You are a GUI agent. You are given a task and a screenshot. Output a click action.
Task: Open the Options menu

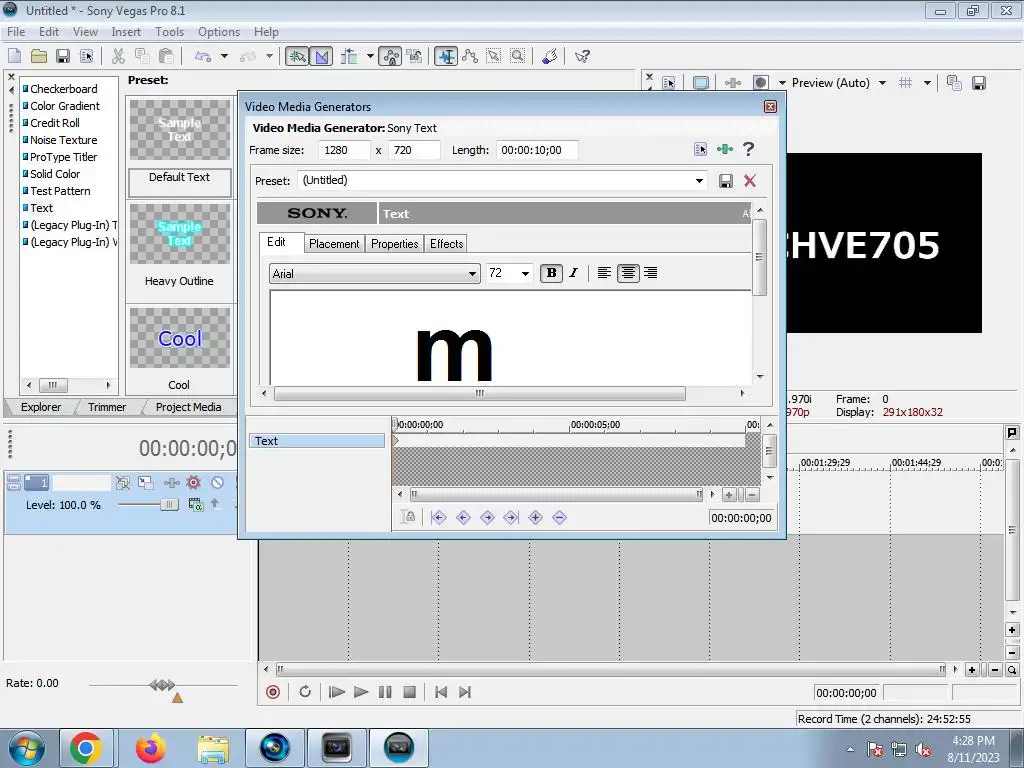(x=219, y=31)
